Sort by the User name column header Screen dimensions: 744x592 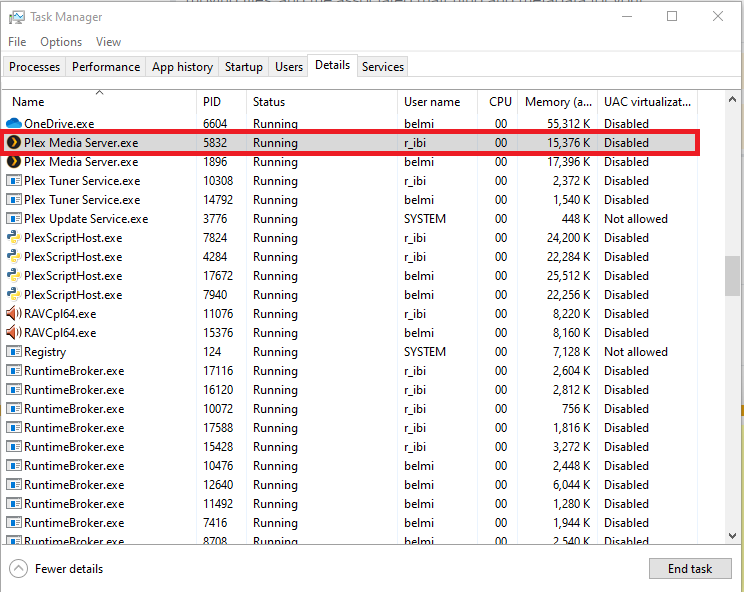click(437, 102)
